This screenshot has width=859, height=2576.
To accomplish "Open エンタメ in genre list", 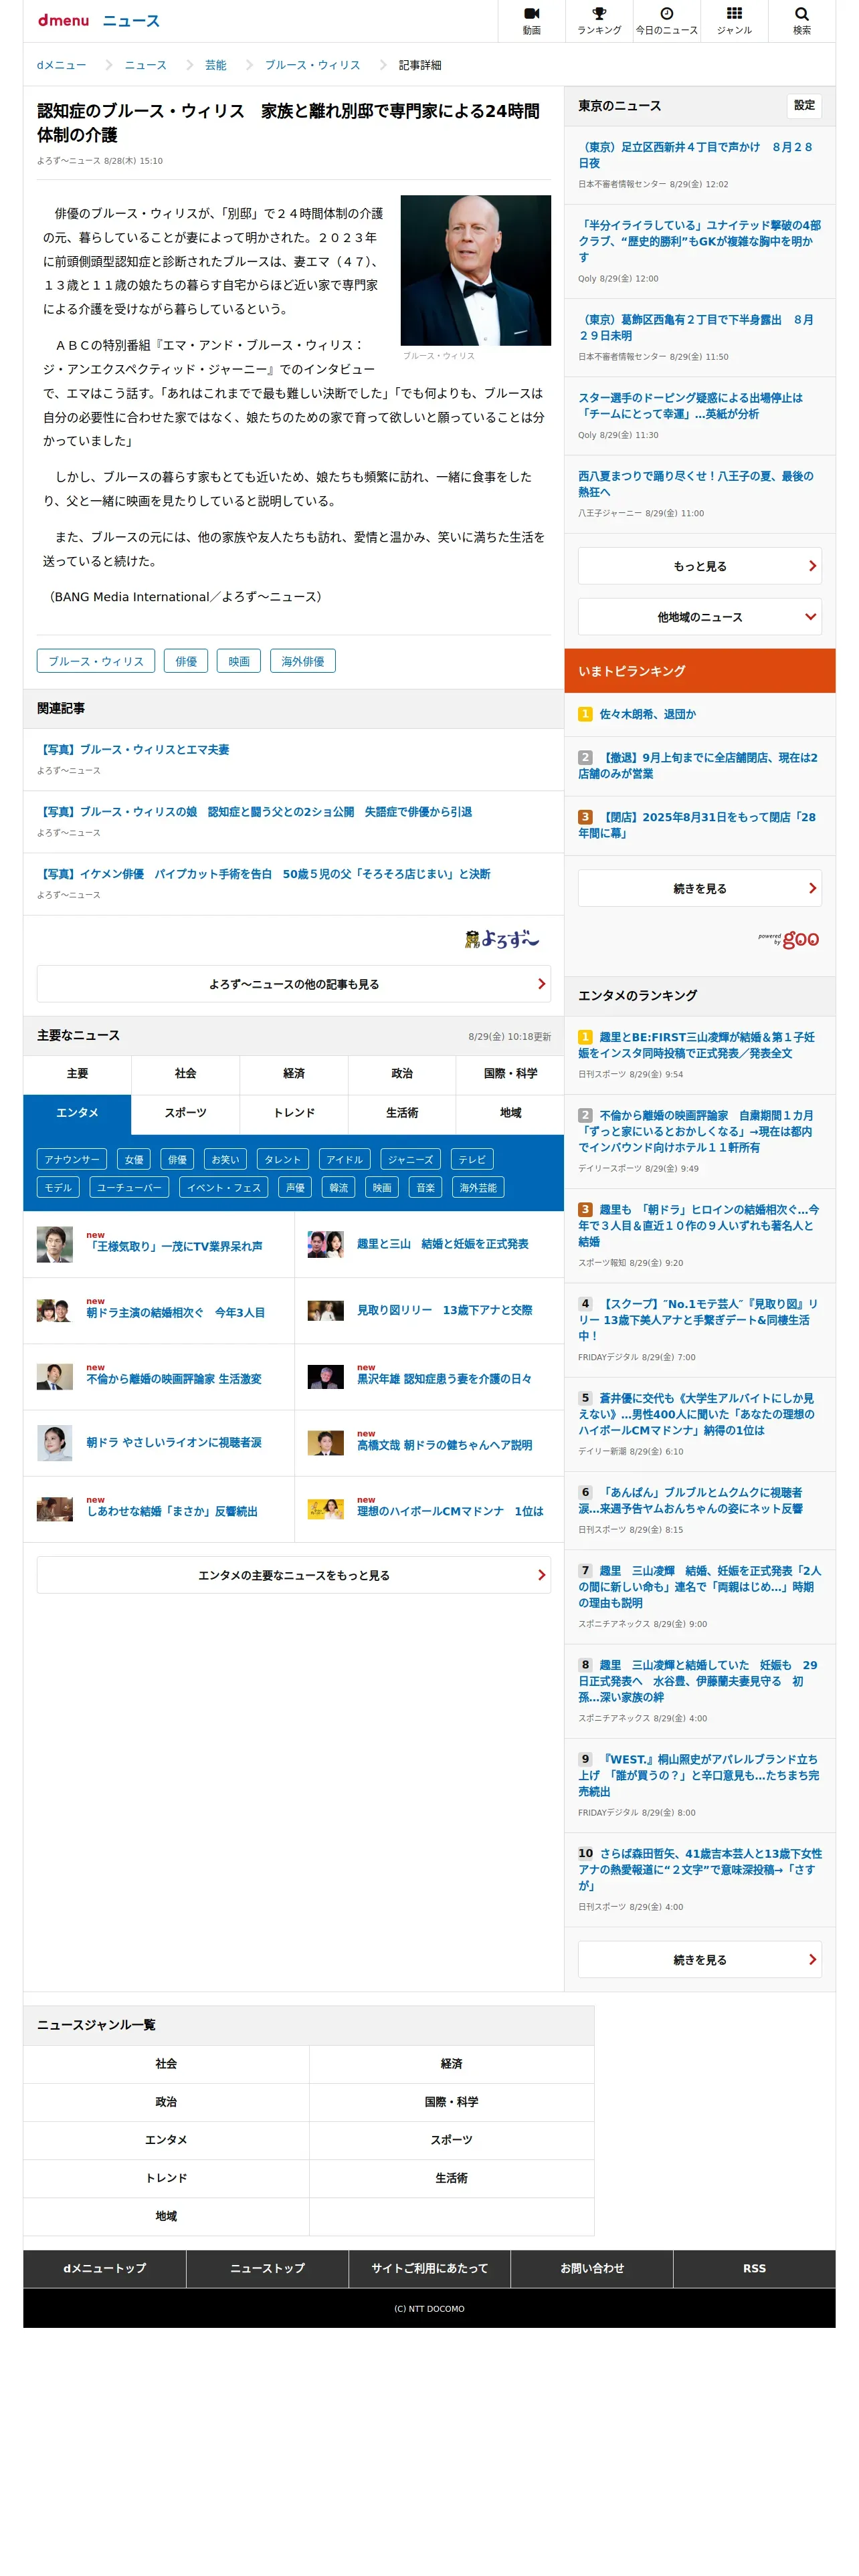I will tap(166, 2139).
